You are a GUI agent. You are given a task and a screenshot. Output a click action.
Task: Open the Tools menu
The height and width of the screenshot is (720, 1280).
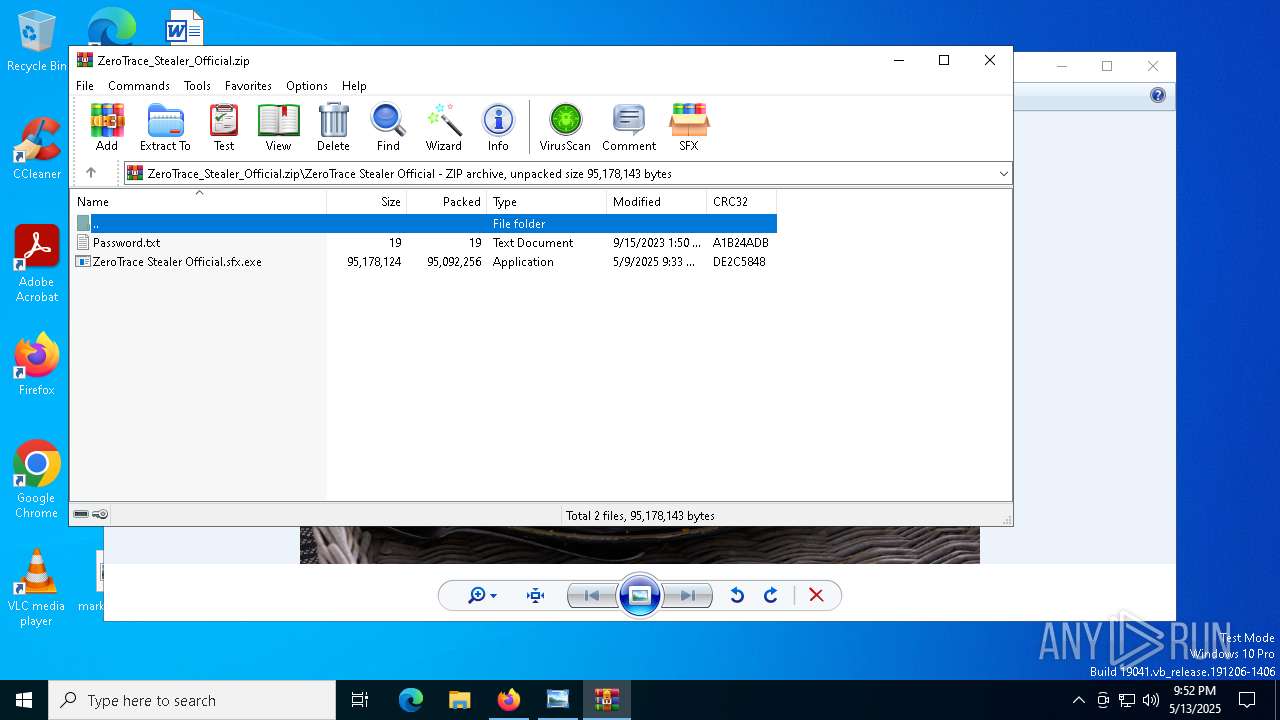pyautogui.click(x=197, y=86)
